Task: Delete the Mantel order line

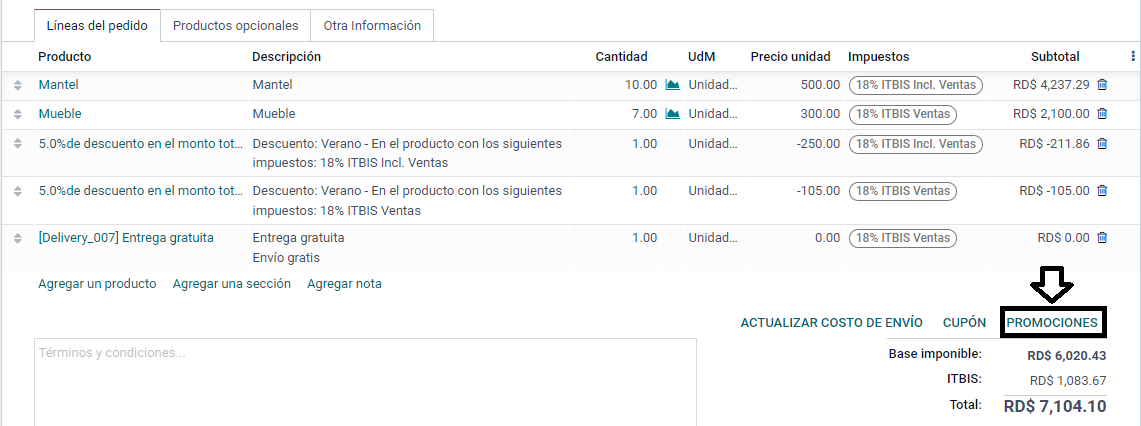Action: (x=1102, y=85)
